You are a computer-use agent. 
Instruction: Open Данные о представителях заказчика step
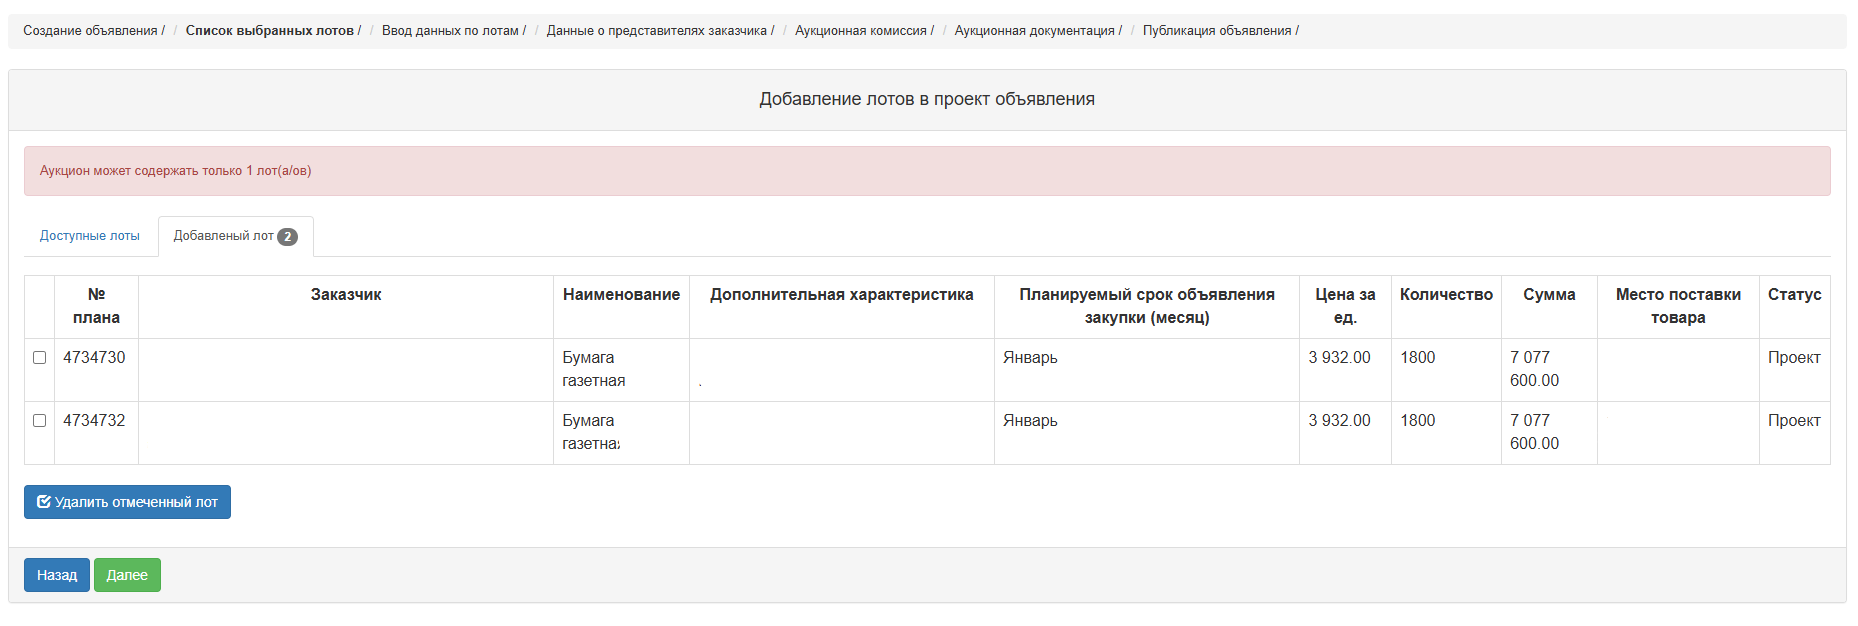pos(657,31)
